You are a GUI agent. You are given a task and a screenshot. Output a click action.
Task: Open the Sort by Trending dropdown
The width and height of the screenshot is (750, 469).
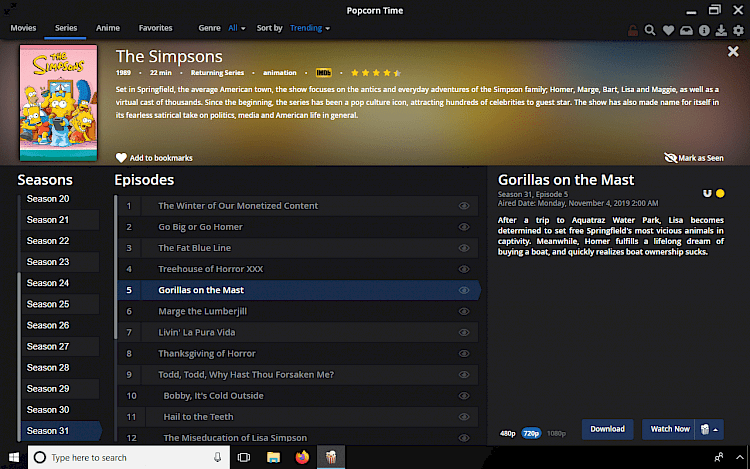(x=310, y=28)
